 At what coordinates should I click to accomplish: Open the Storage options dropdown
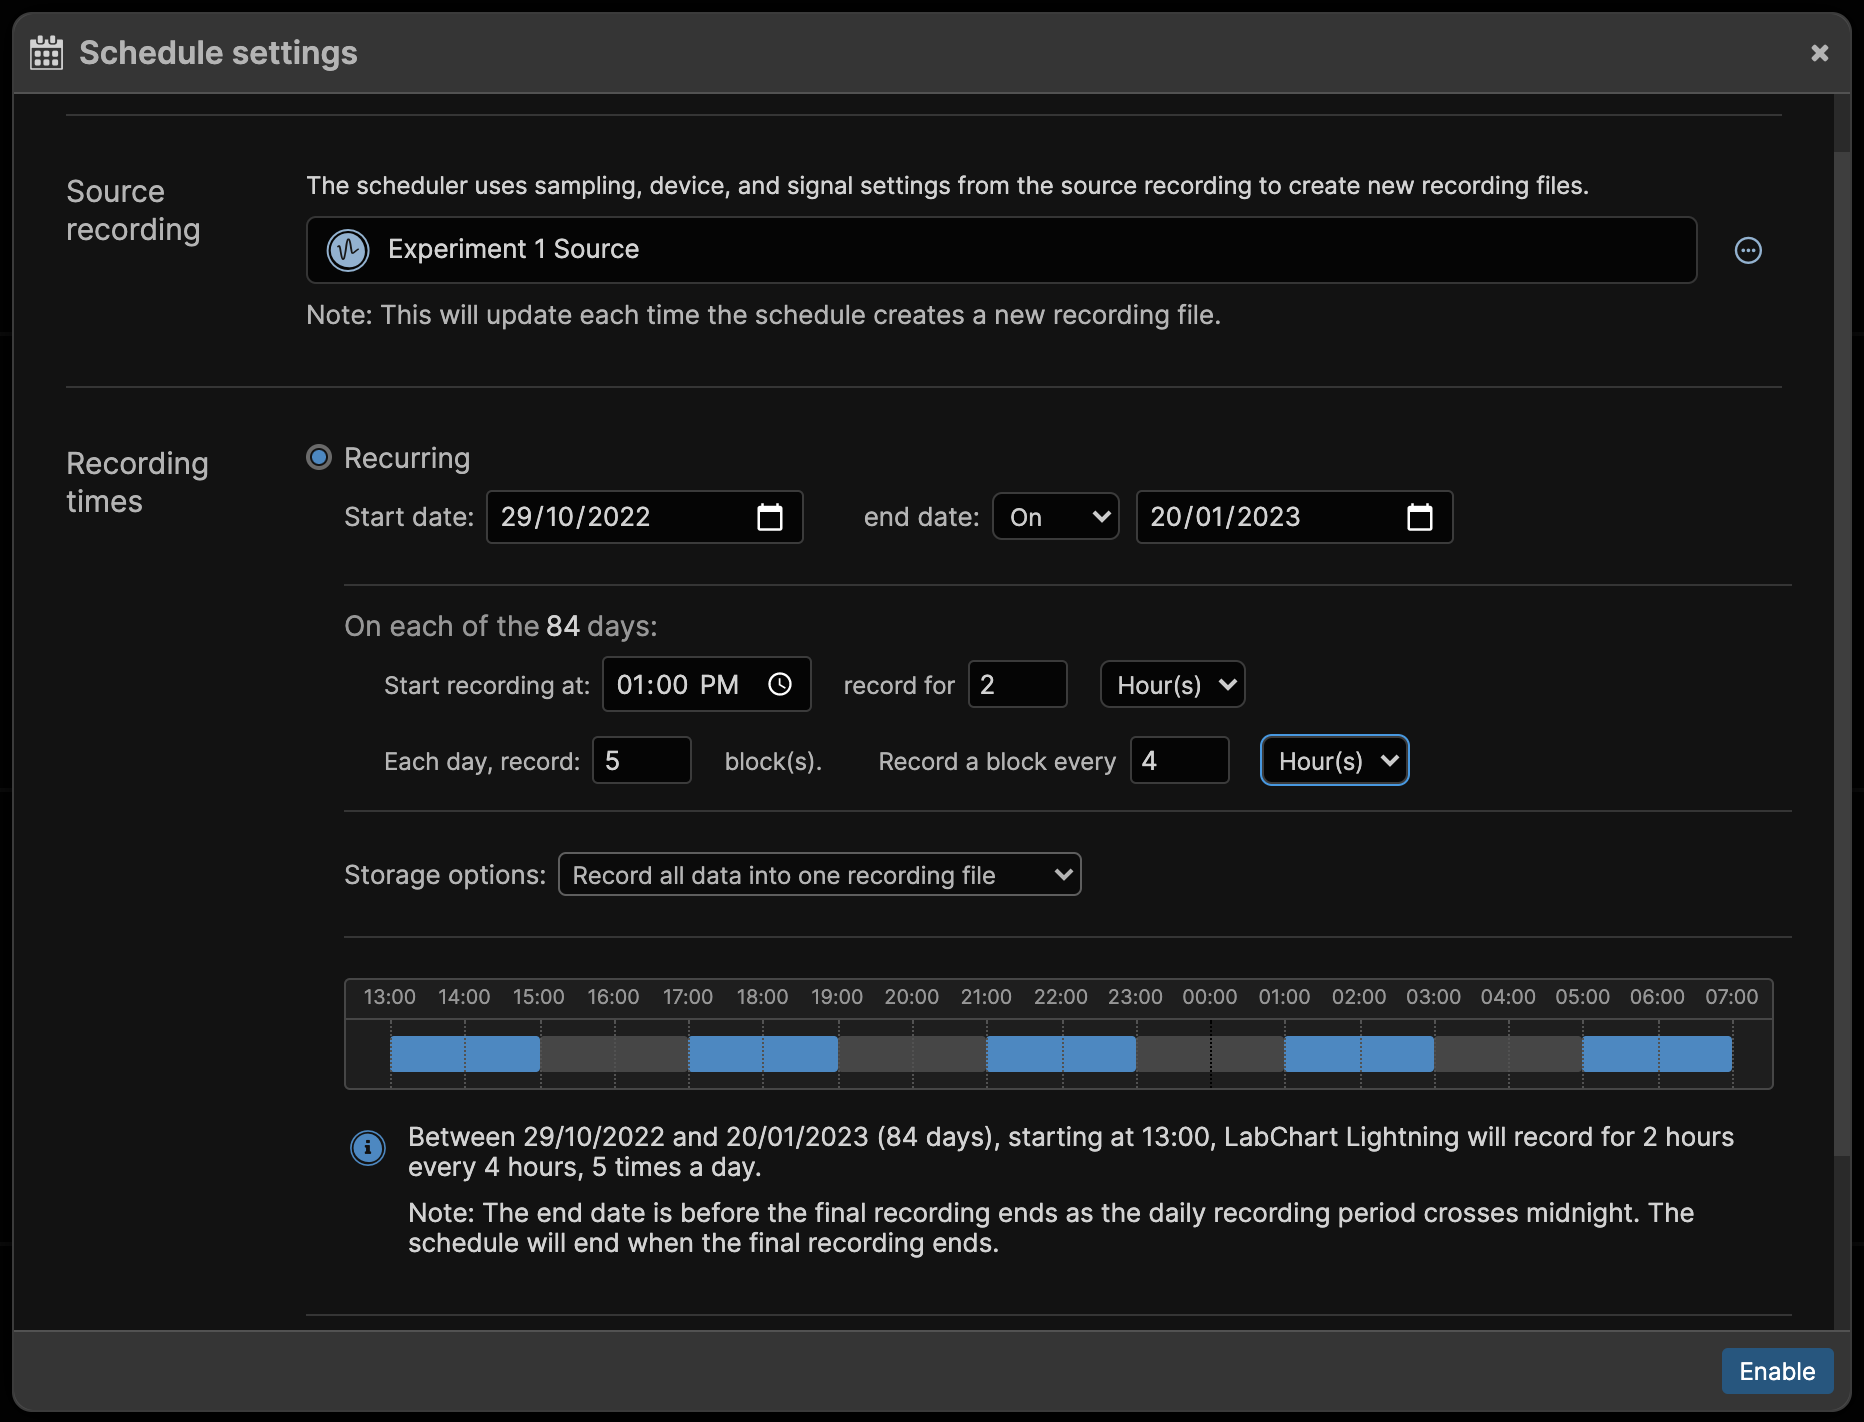click(x=819, y=875)
